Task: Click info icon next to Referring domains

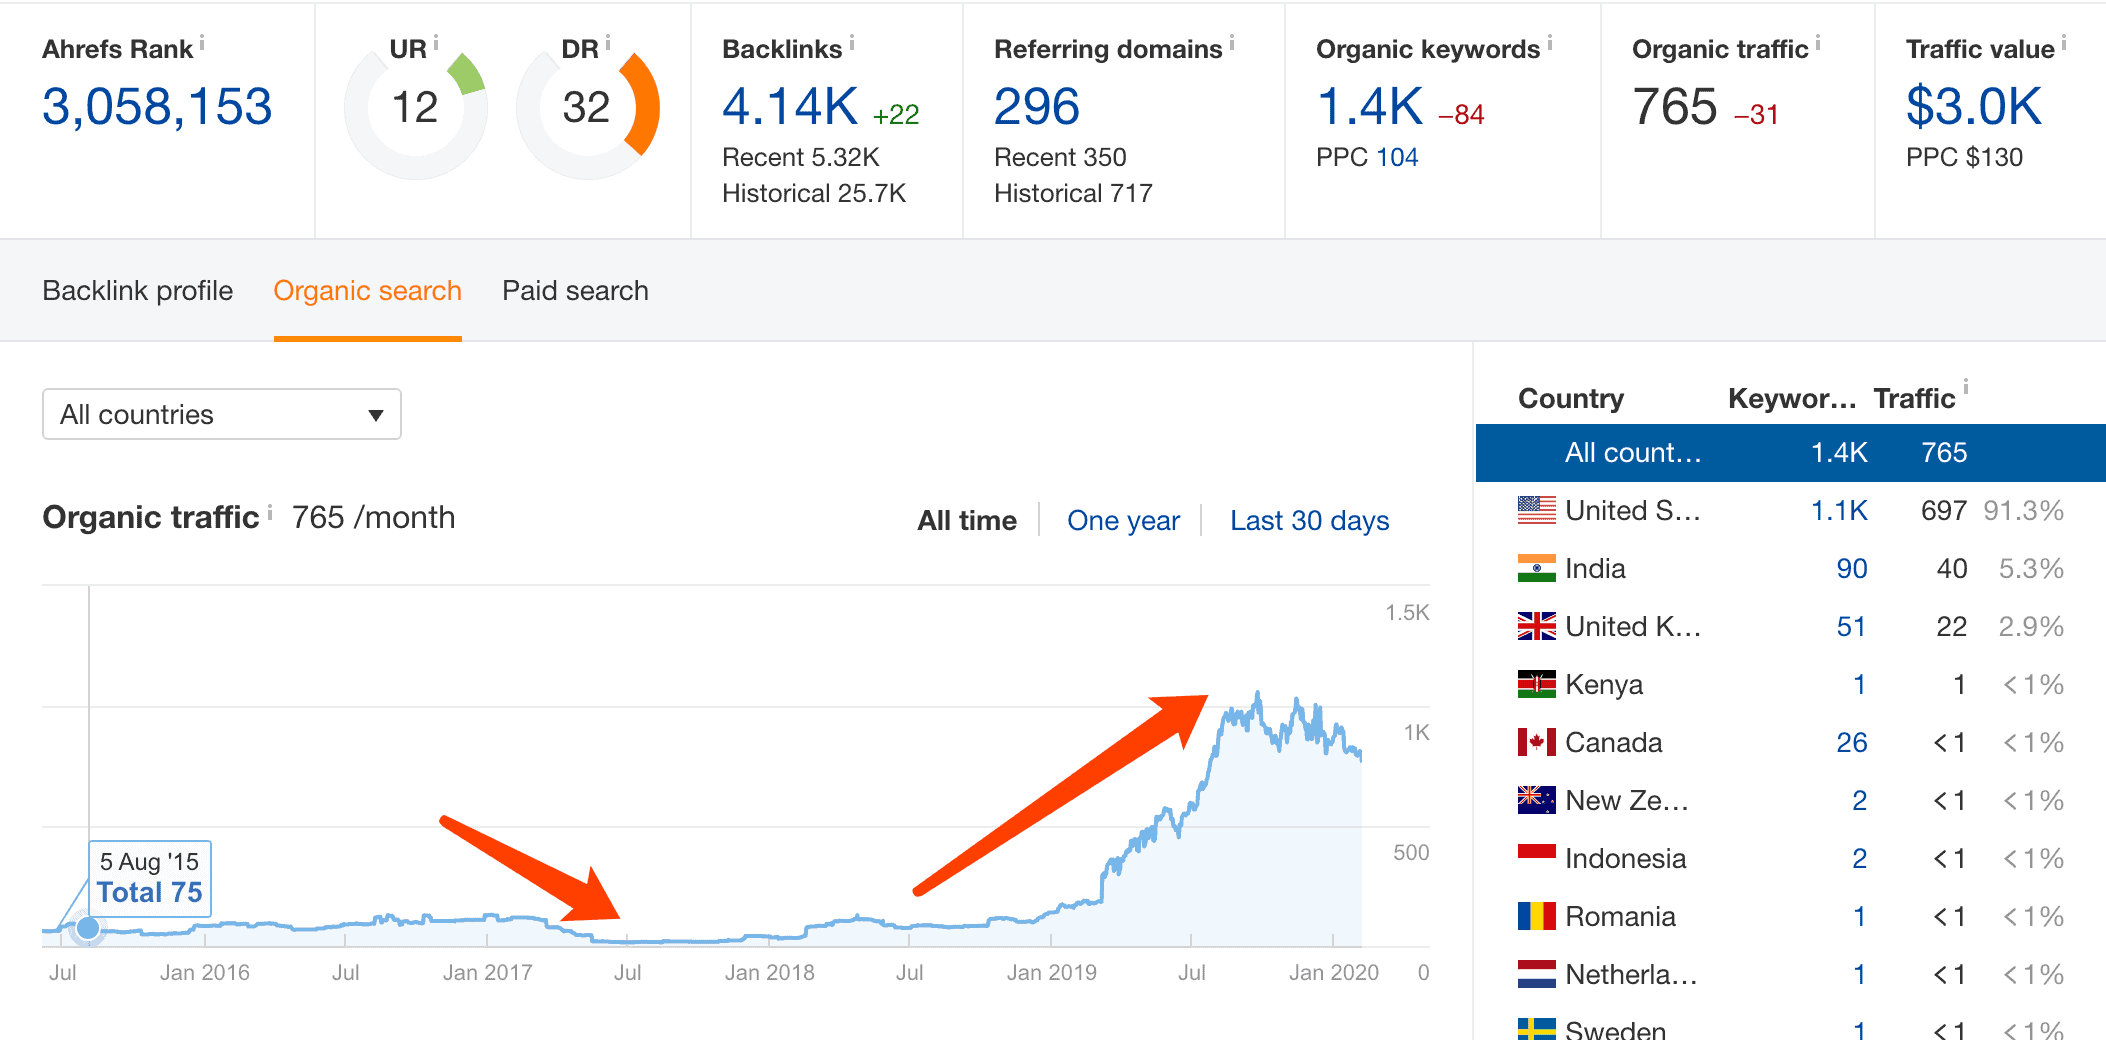Action: tap(1232, 42)
